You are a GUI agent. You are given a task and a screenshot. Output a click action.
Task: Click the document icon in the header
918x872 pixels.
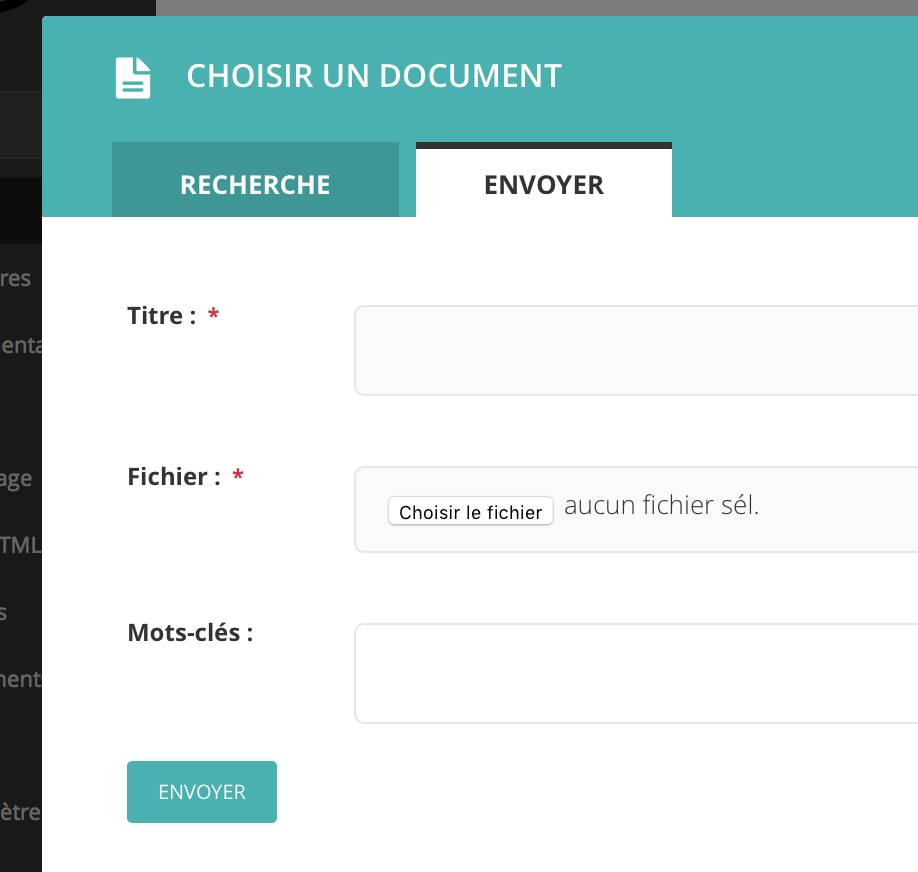pyautogui.click(x=133, y=77)
